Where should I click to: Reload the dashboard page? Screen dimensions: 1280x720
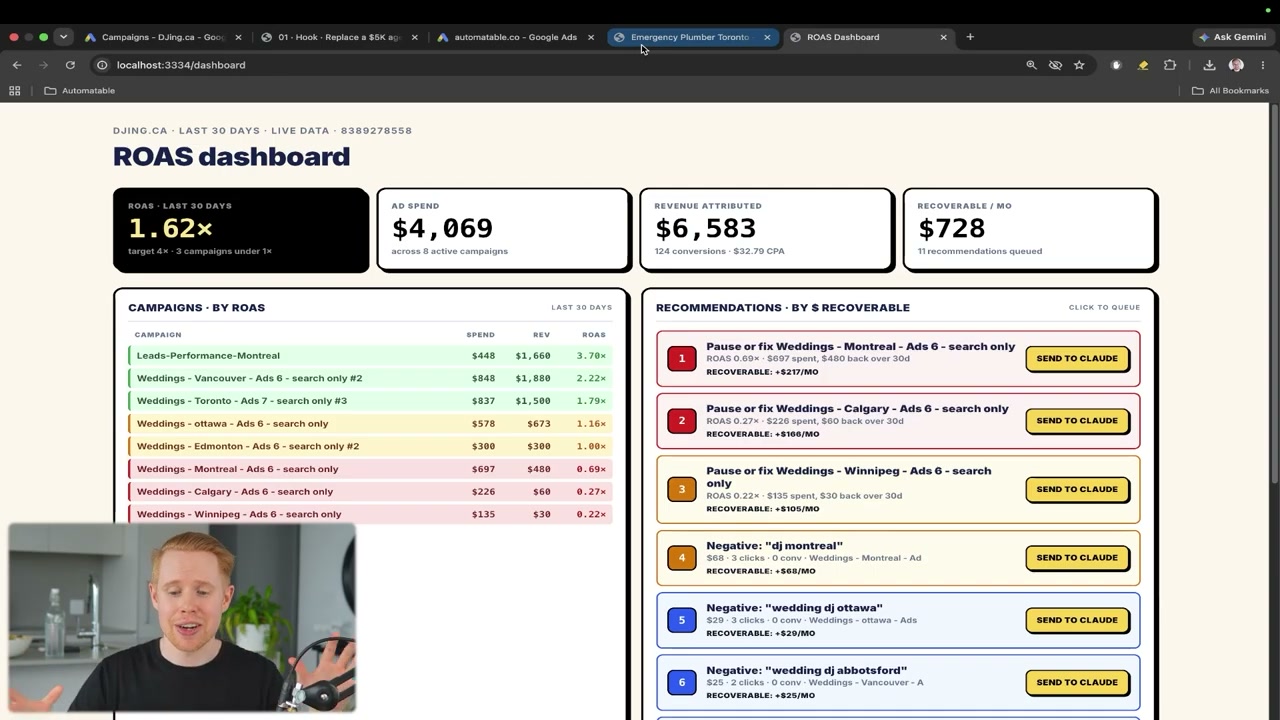70,65
